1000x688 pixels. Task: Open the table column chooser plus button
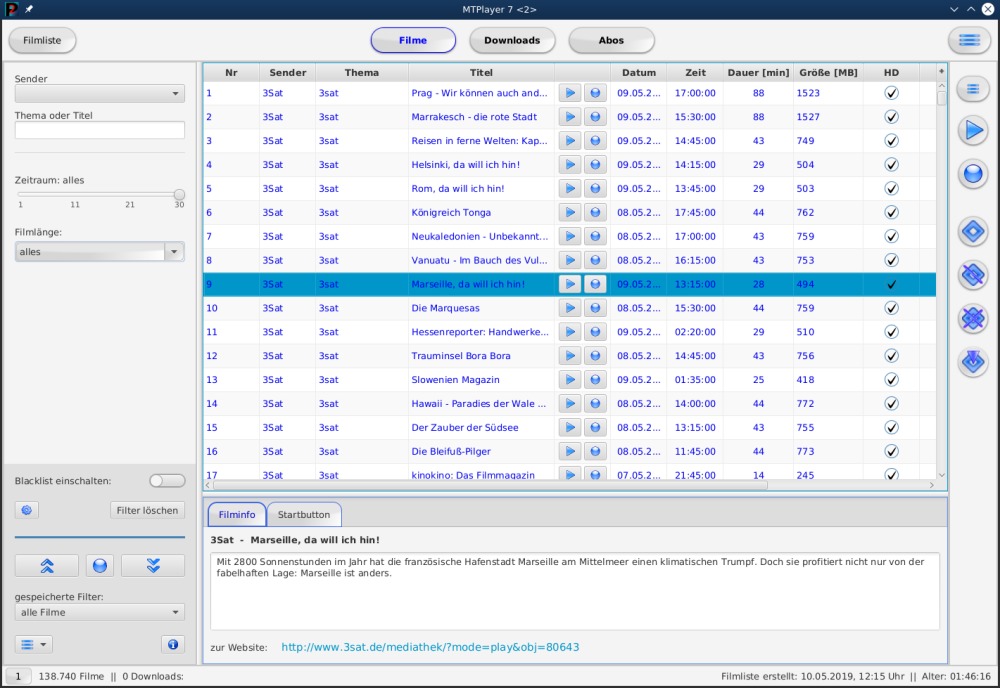941,71
